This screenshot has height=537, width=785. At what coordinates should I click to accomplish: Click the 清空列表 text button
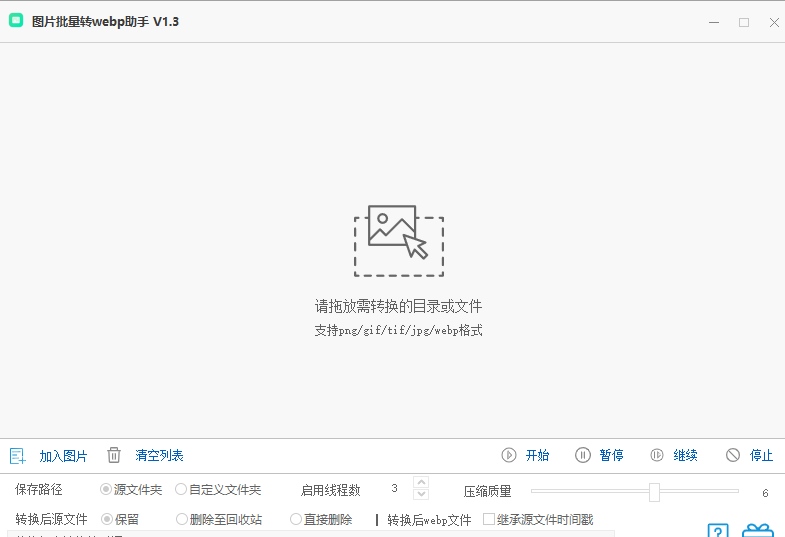tap(159, 456)
